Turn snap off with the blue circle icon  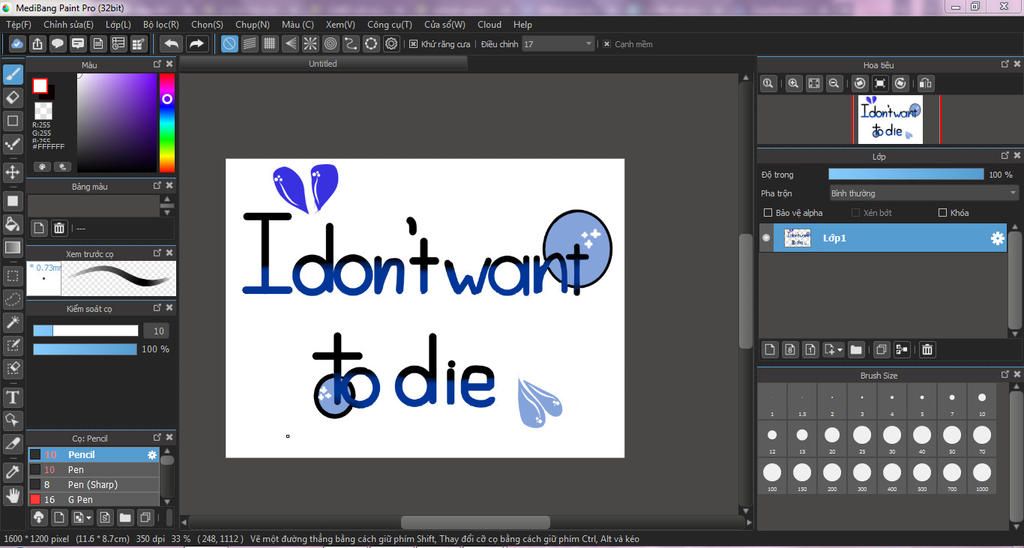pyautogui.click(x=229, y=44)
